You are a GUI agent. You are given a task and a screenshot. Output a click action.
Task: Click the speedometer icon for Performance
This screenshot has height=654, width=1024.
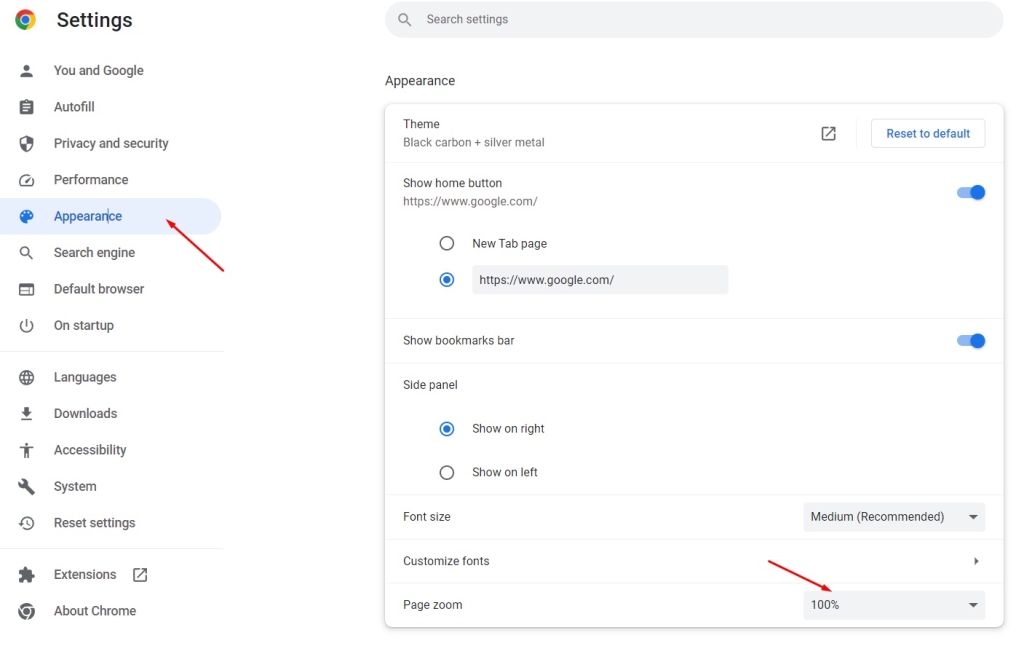pyautogui.click(x=26, y=180)
